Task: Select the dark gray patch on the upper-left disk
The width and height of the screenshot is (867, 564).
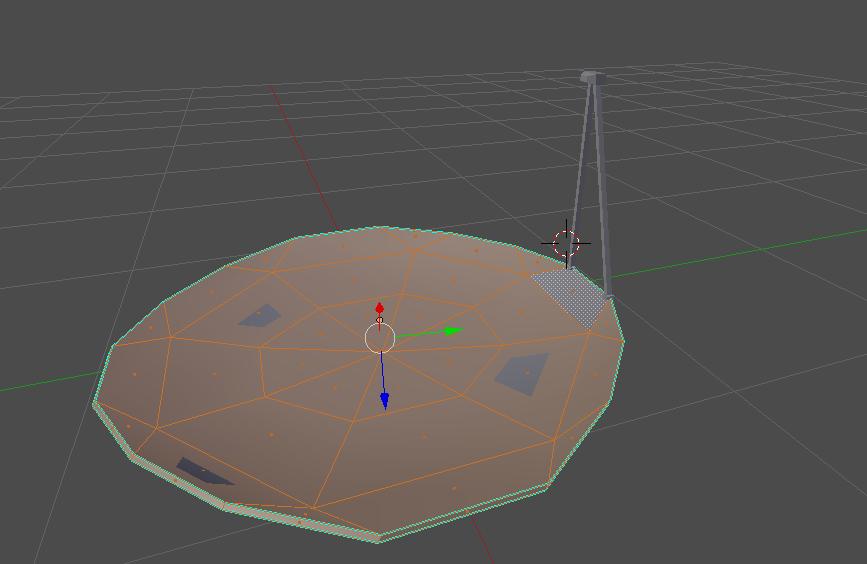Action: 258,316
